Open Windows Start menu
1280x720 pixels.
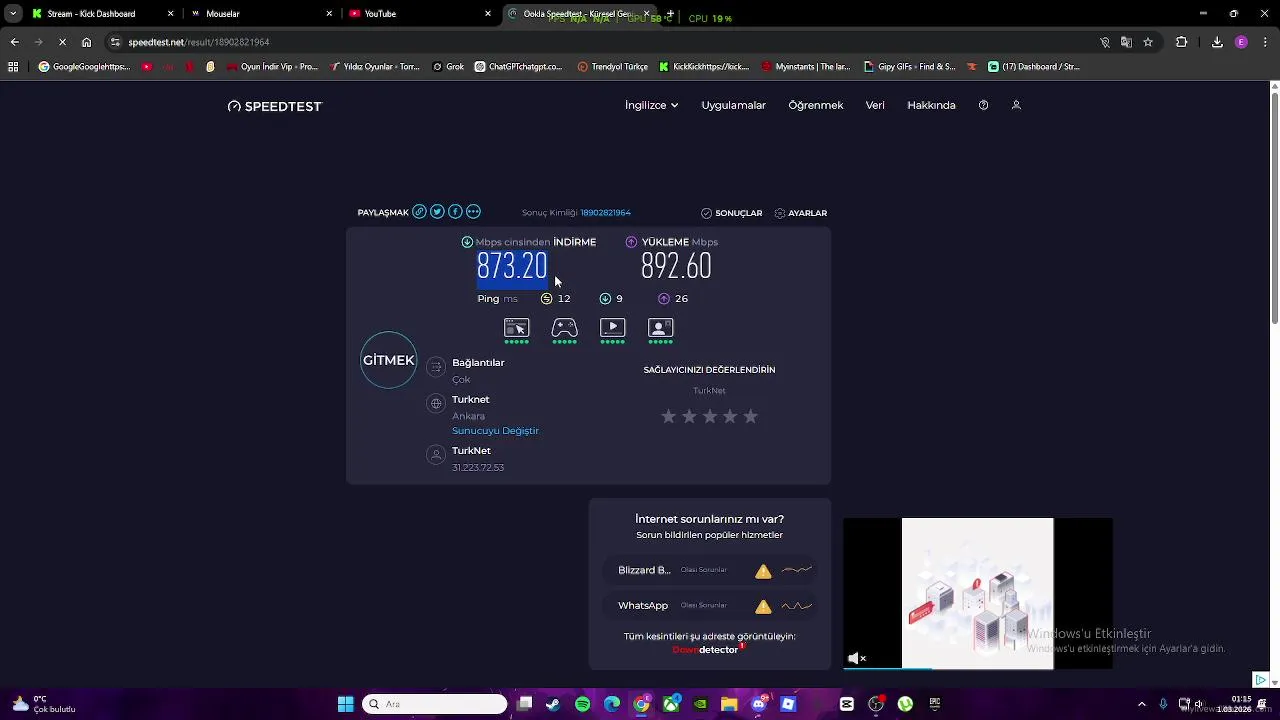345,704
